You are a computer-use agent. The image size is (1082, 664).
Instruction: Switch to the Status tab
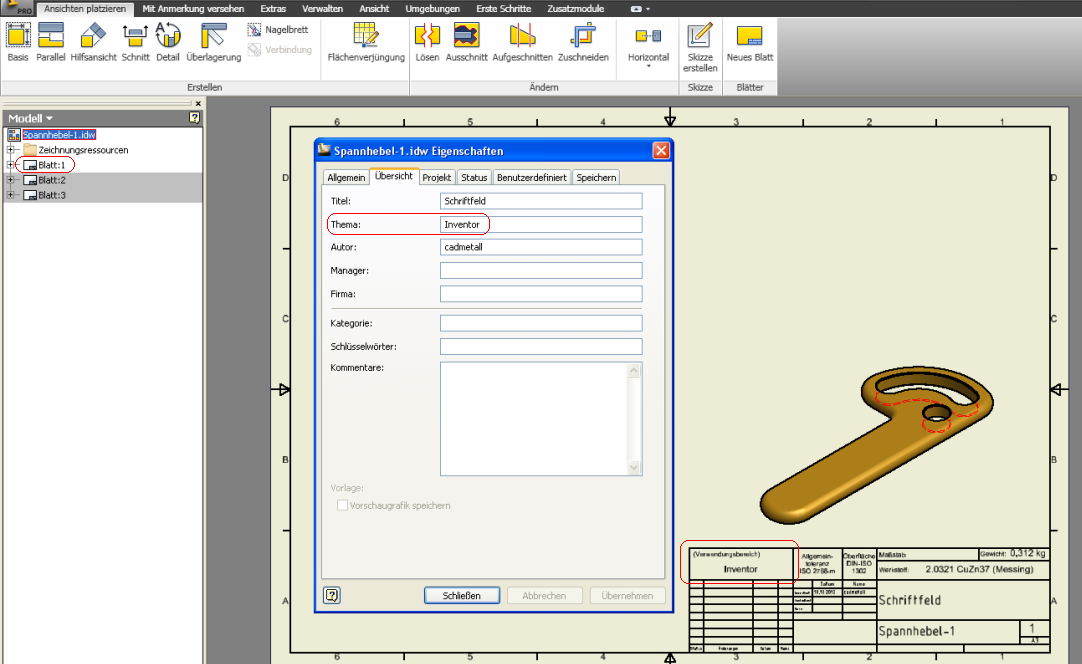click(474, 177)
